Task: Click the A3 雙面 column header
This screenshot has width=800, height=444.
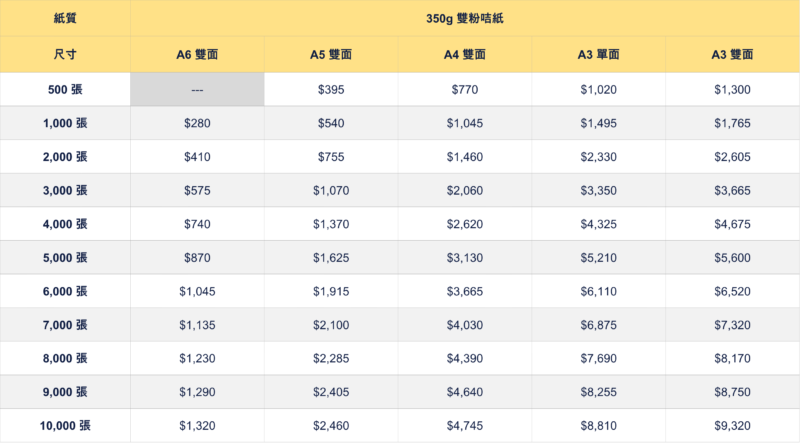Action: tap(733, 55)
